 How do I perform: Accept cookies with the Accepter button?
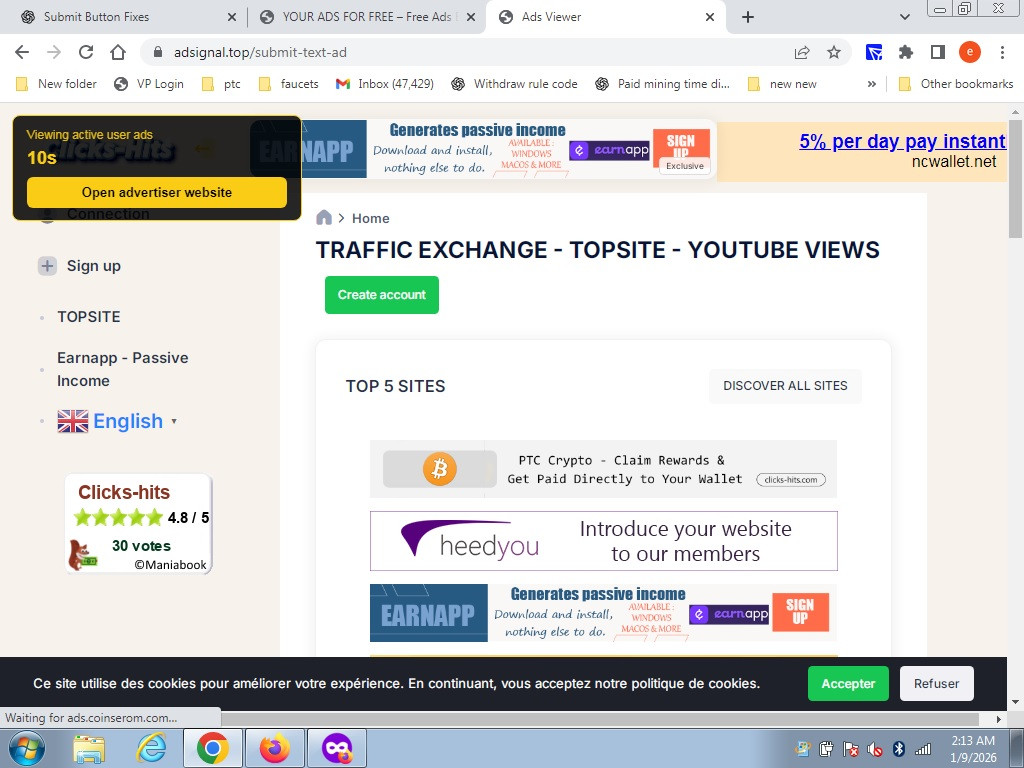click(848, 684)
